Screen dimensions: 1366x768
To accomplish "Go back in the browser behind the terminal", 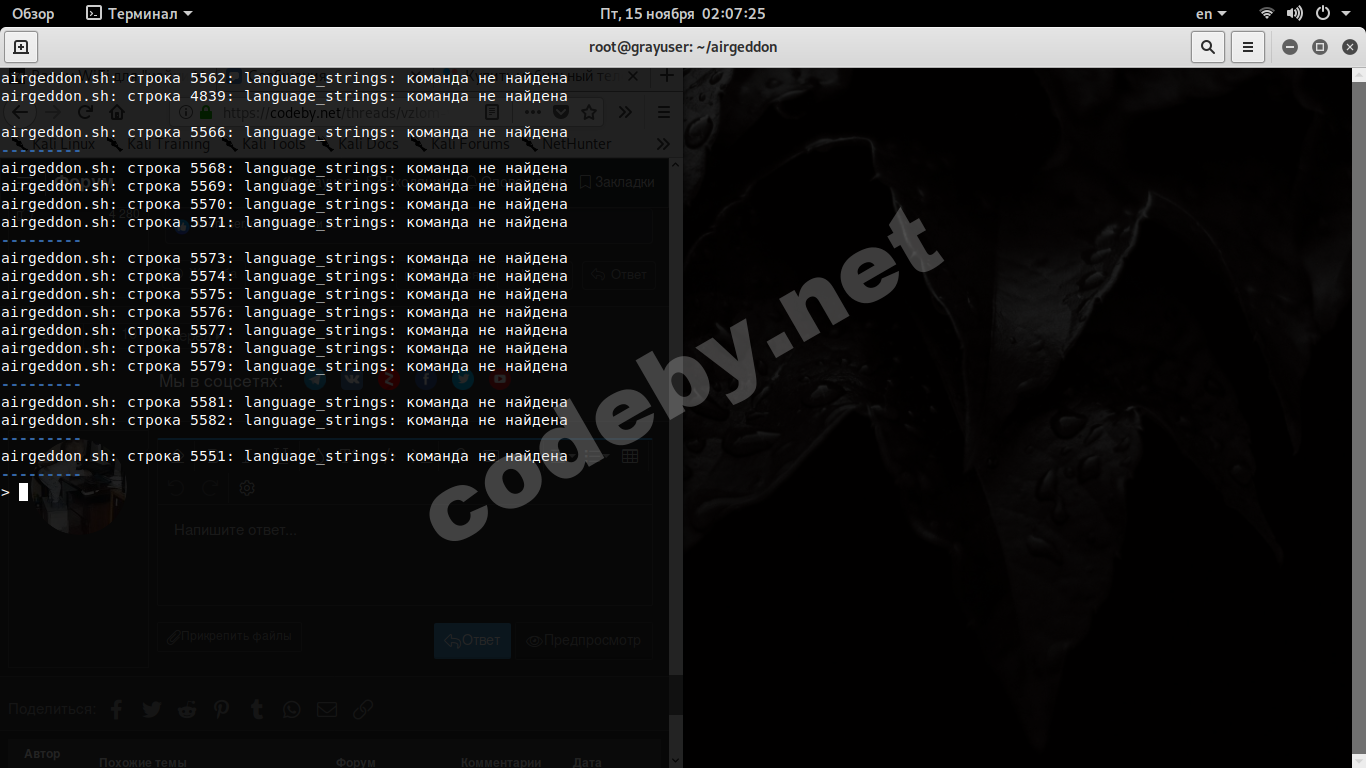I will tap(19, 113).
